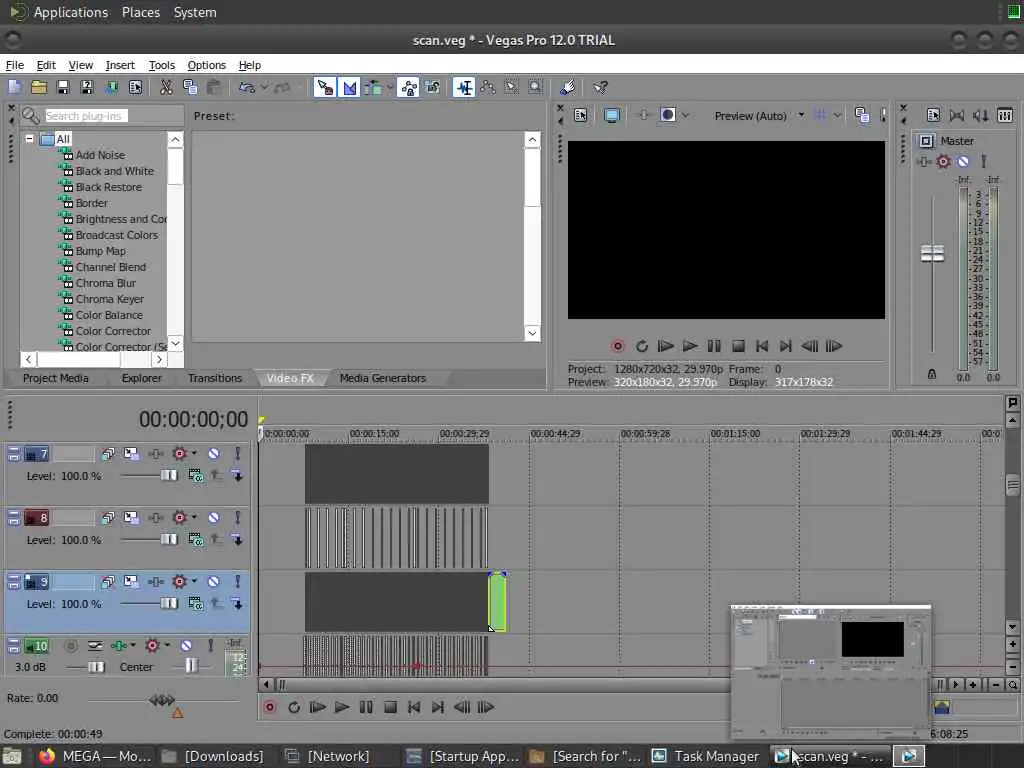Screen dimensions: 1024x768
Task: Open the Tools menu
Action: click(161, 65)
